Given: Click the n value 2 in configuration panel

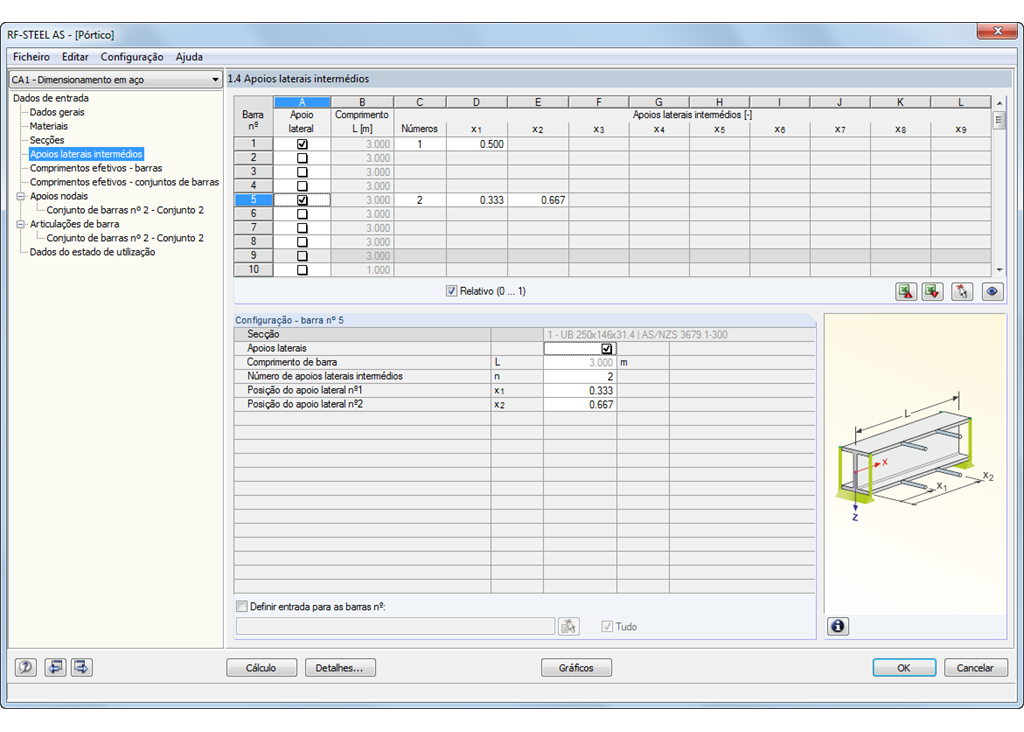Looking at the screenshot, I should click(x=580, y=377).
